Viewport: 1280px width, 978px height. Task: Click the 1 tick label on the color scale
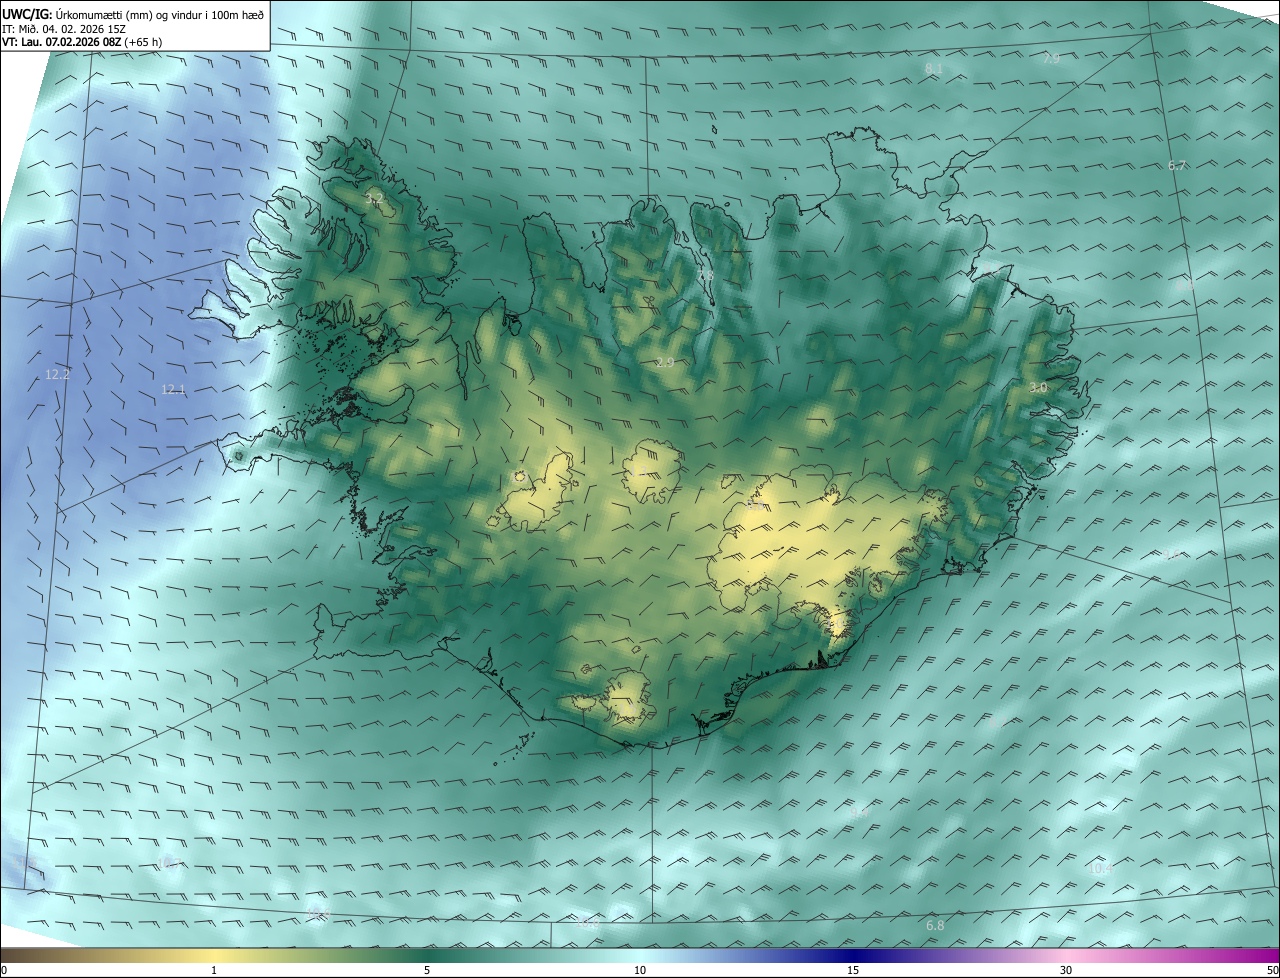(x=214, y=970)
